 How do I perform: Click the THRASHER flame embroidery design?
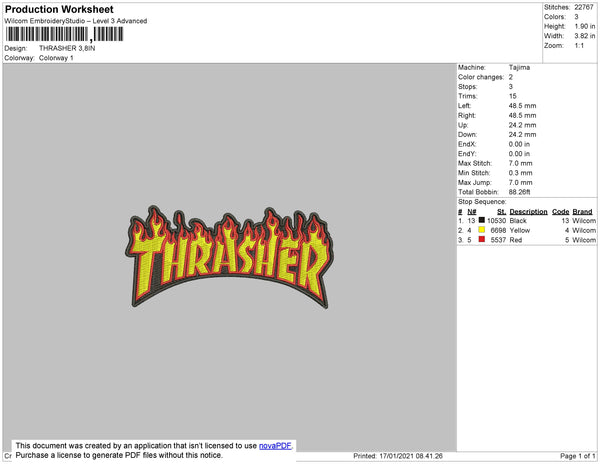click(x=229, y=257)
